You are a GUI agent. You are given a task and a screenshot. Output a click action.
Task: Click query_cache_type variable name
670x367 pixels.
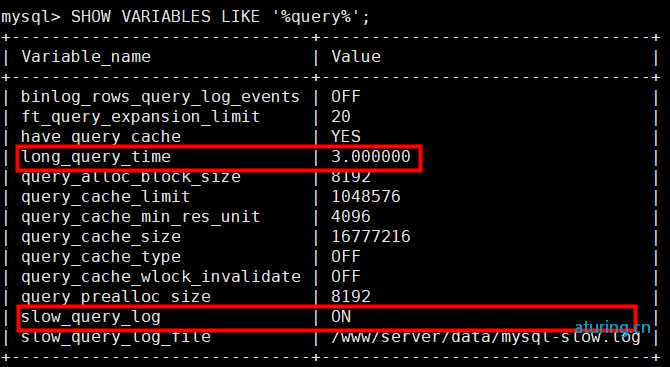tap(101, 257)
